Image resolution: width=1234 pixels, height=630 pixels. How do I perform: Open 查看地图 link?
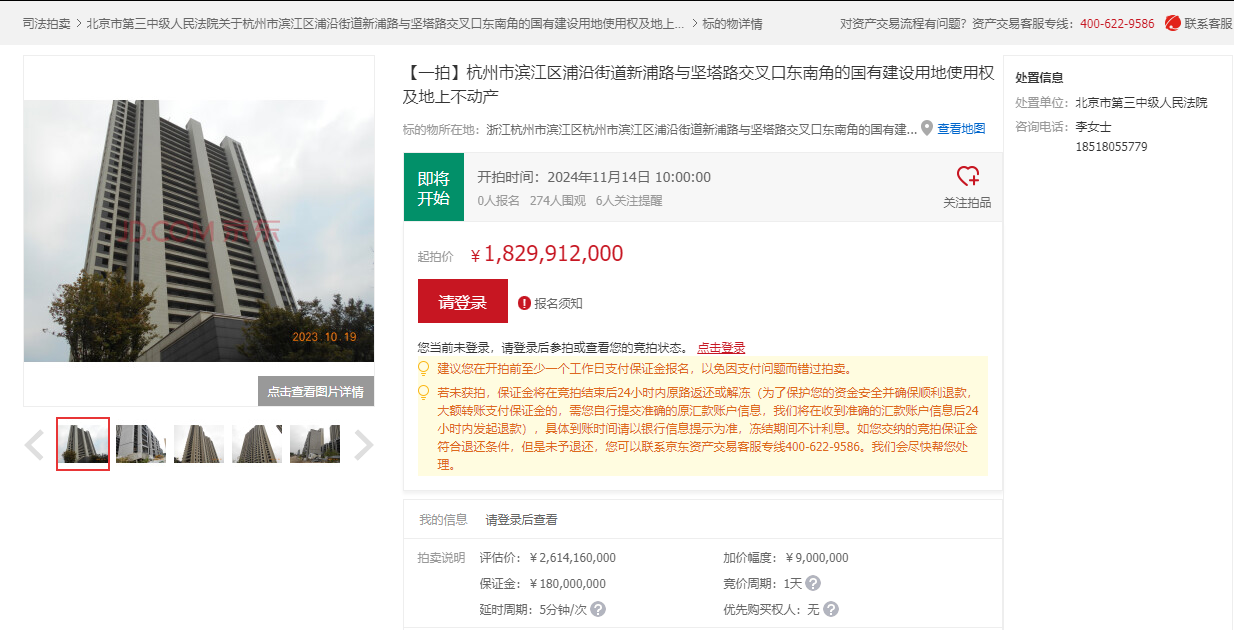(960, 129)
